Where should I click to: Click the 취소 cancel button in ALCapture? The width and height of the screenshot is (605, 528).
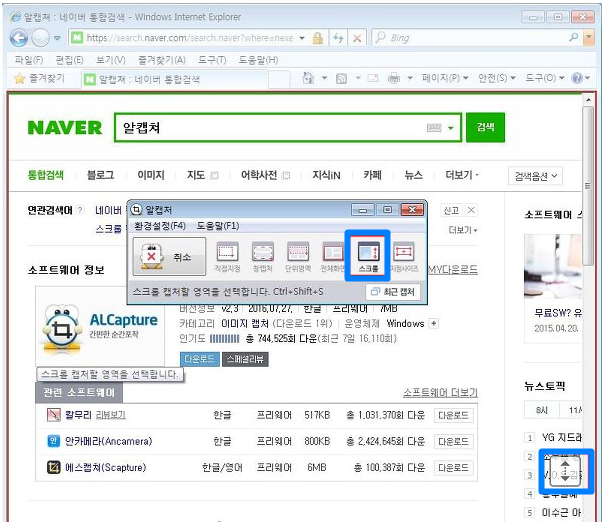click(169, 256)
